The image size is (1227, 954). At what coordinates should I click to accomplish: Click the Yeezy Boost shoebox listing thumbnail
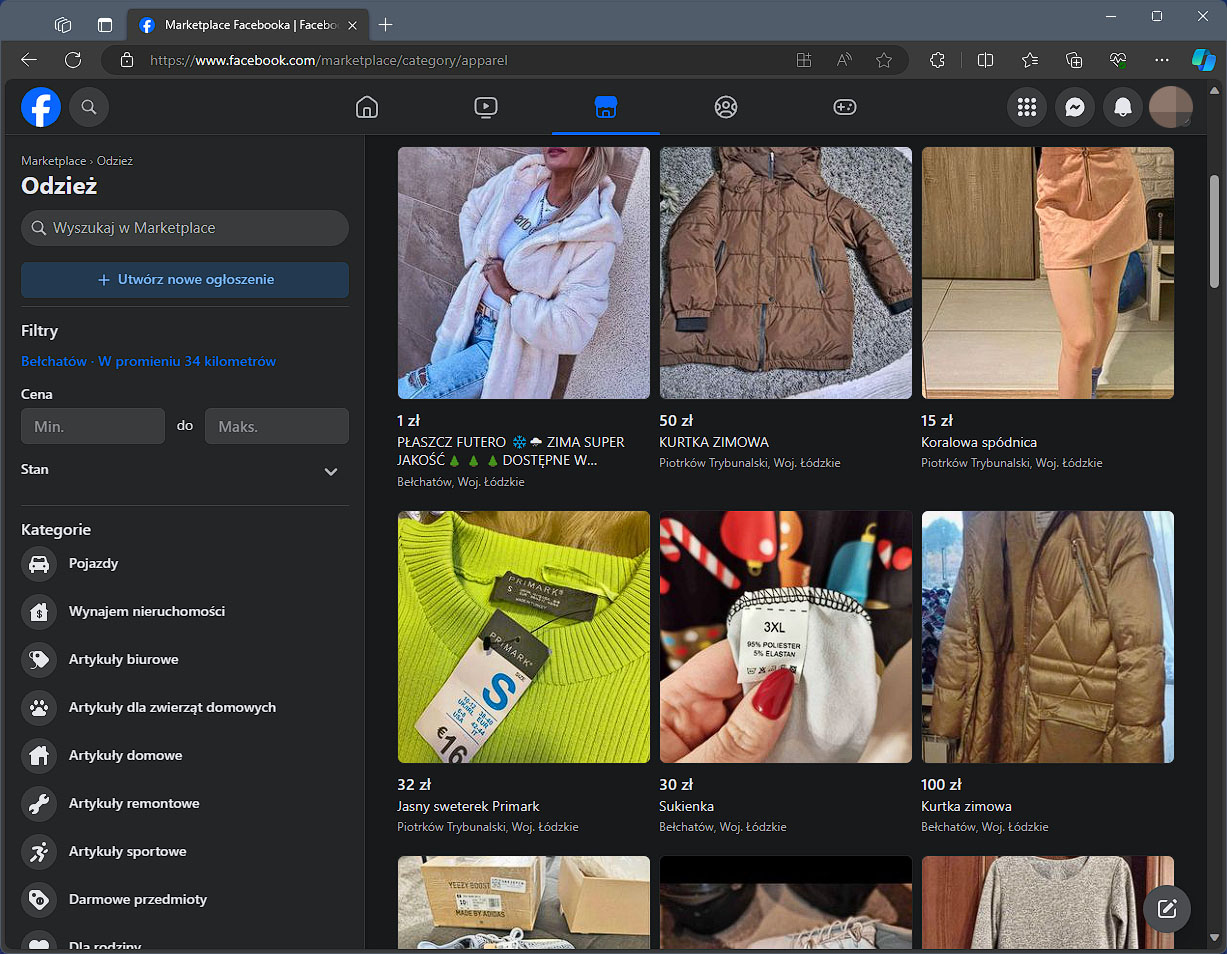click(524, 902)
